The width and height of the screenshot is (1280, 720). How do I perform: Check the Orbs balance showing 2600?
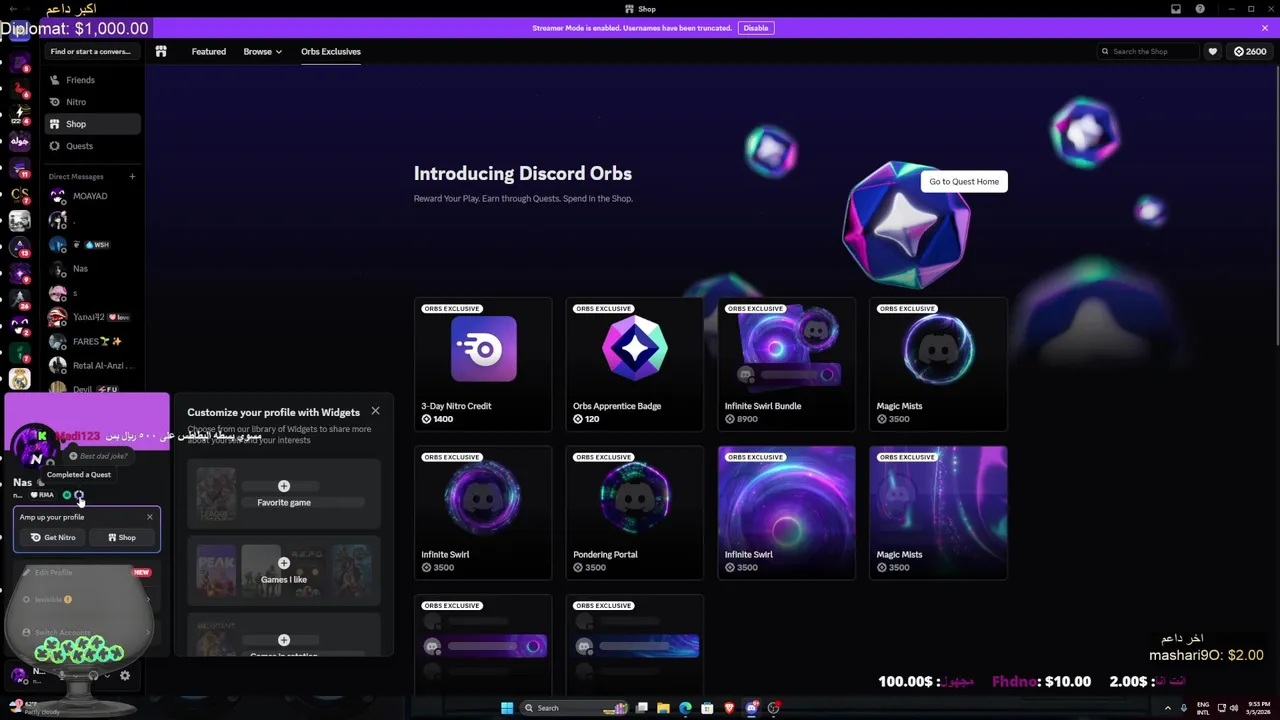tap(1250, 51)
